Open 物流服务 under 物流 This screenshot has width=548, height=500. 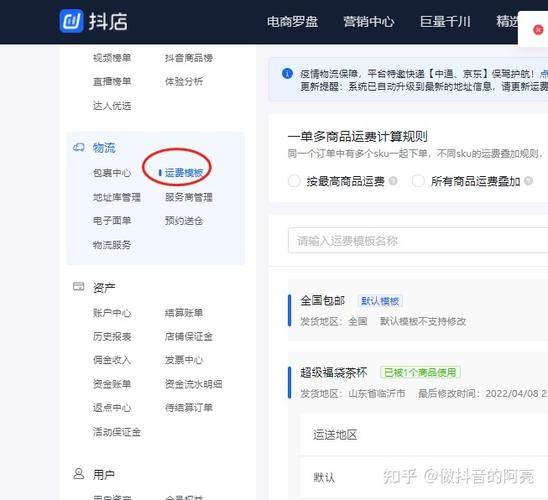click(112, 245)
